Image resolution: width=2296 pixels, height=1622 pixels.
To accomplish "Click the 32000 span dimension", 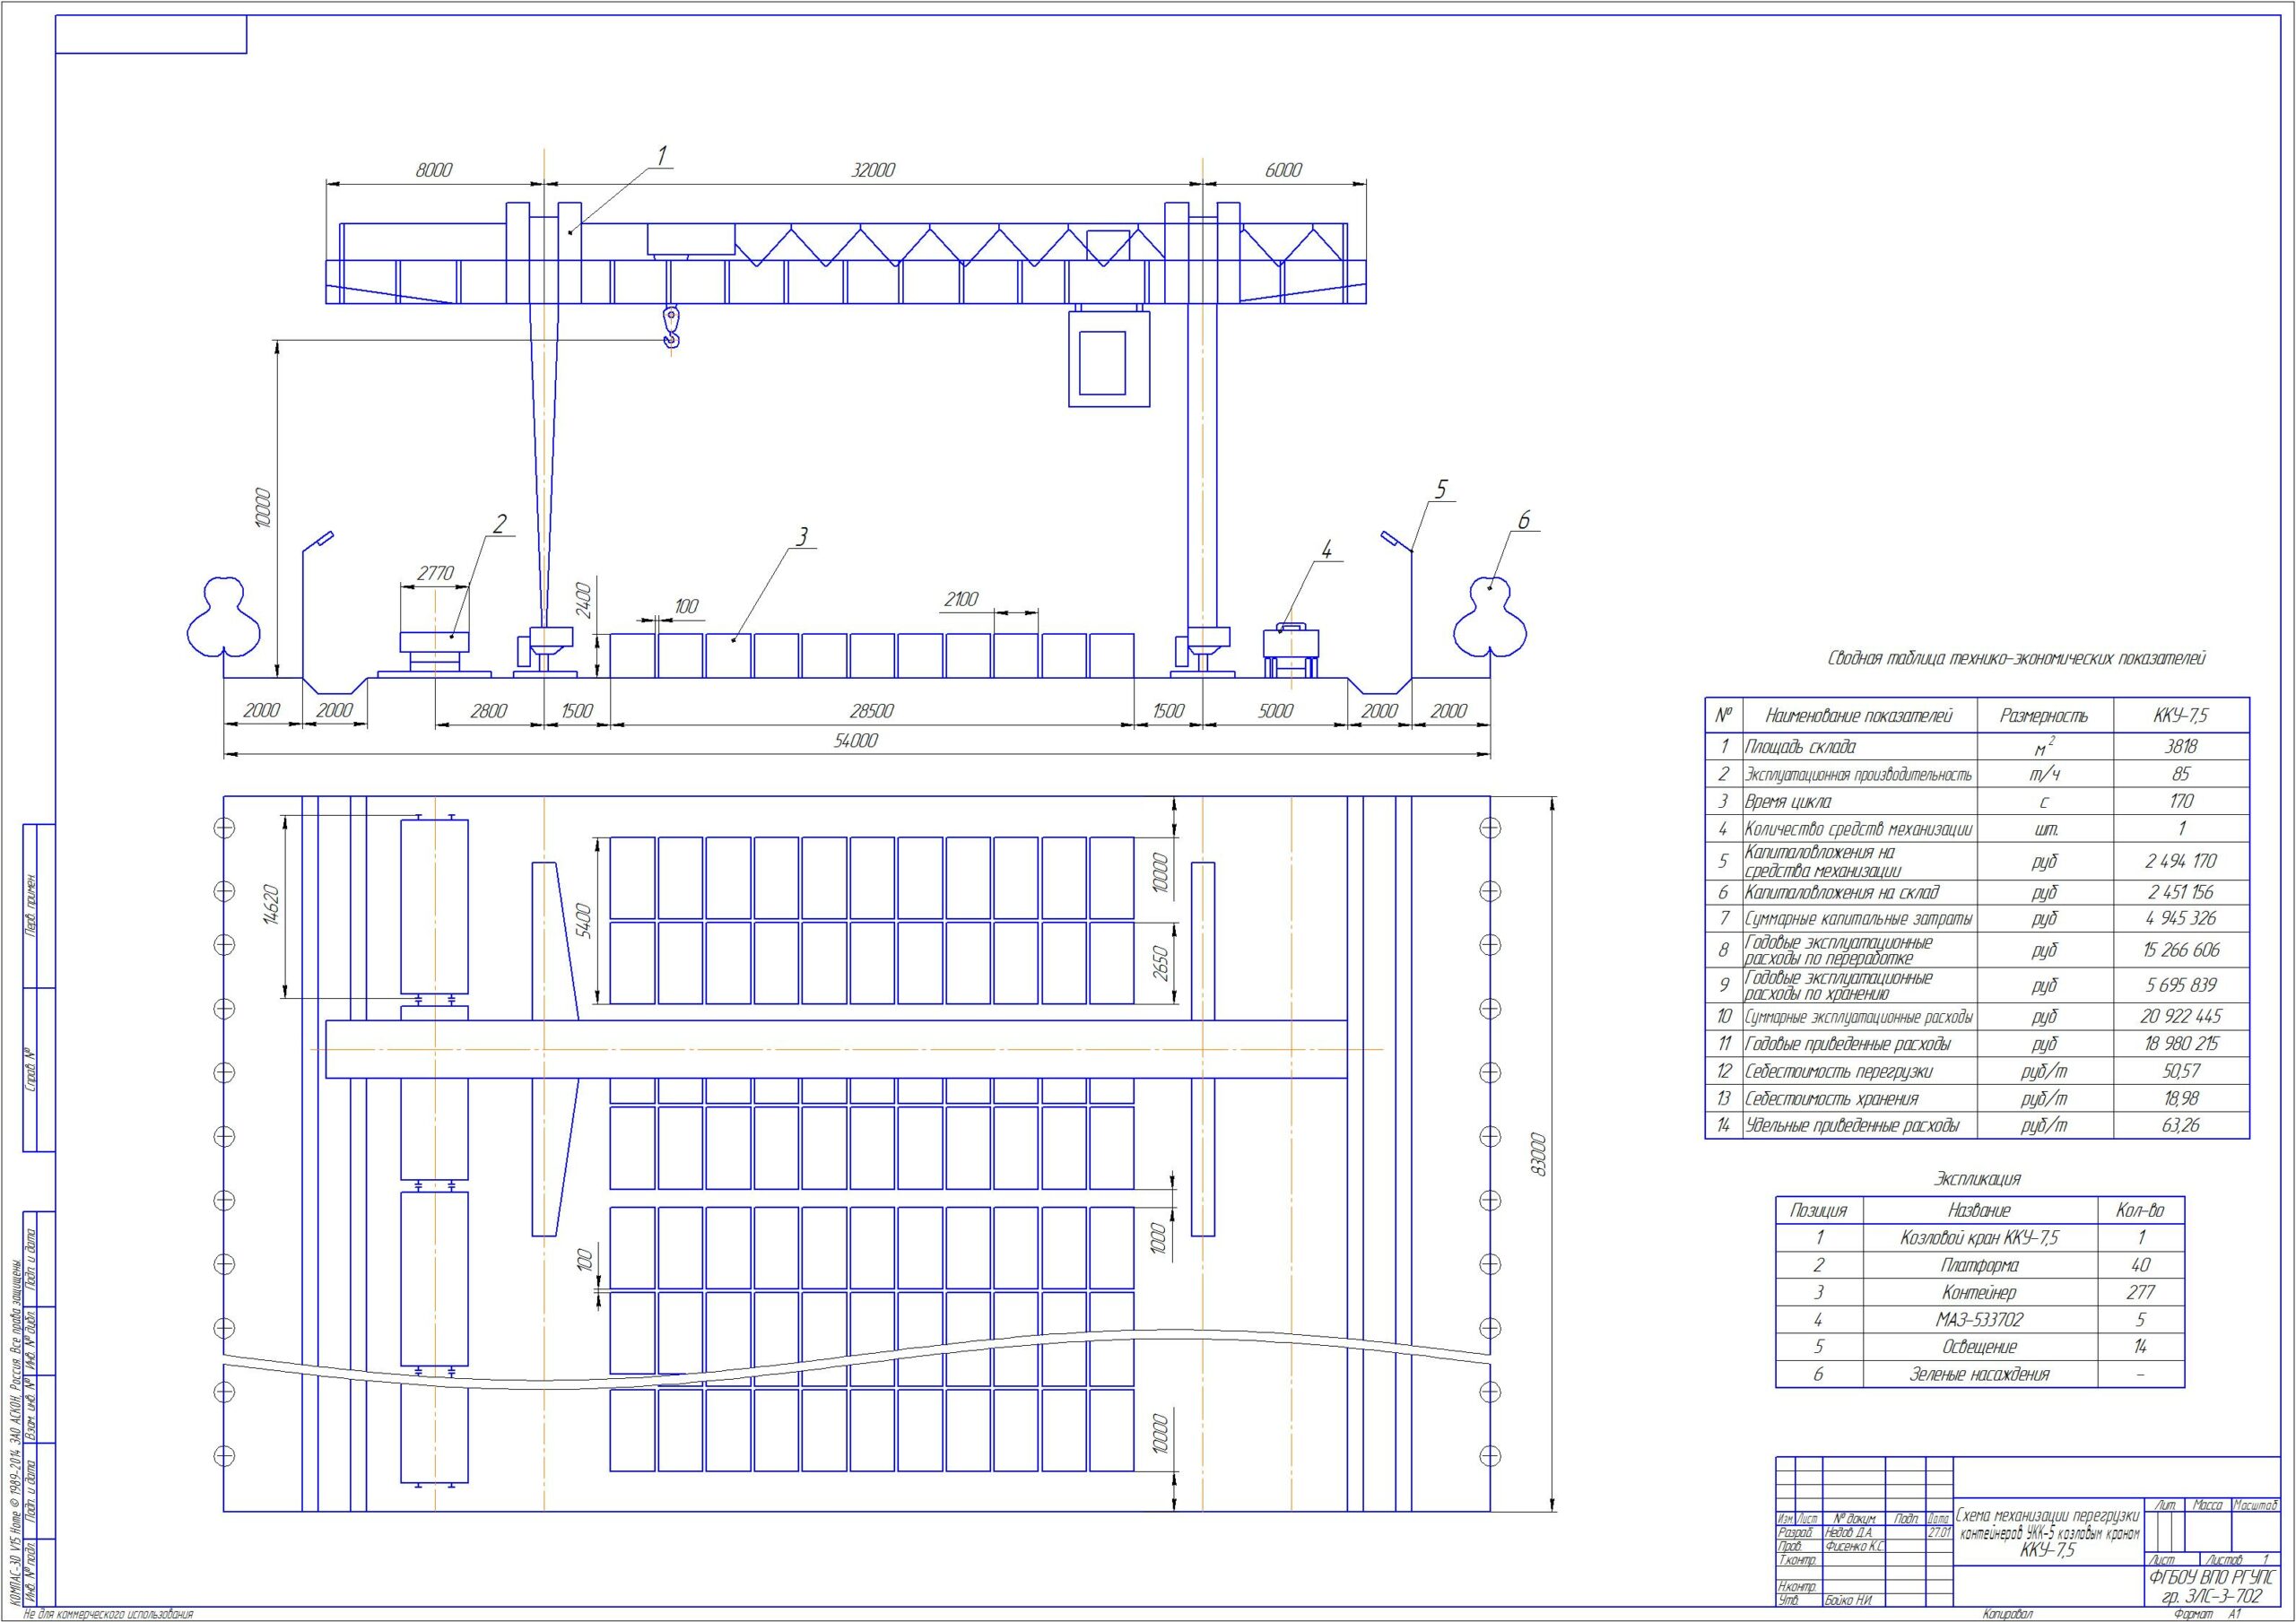I will click(872, 171).
